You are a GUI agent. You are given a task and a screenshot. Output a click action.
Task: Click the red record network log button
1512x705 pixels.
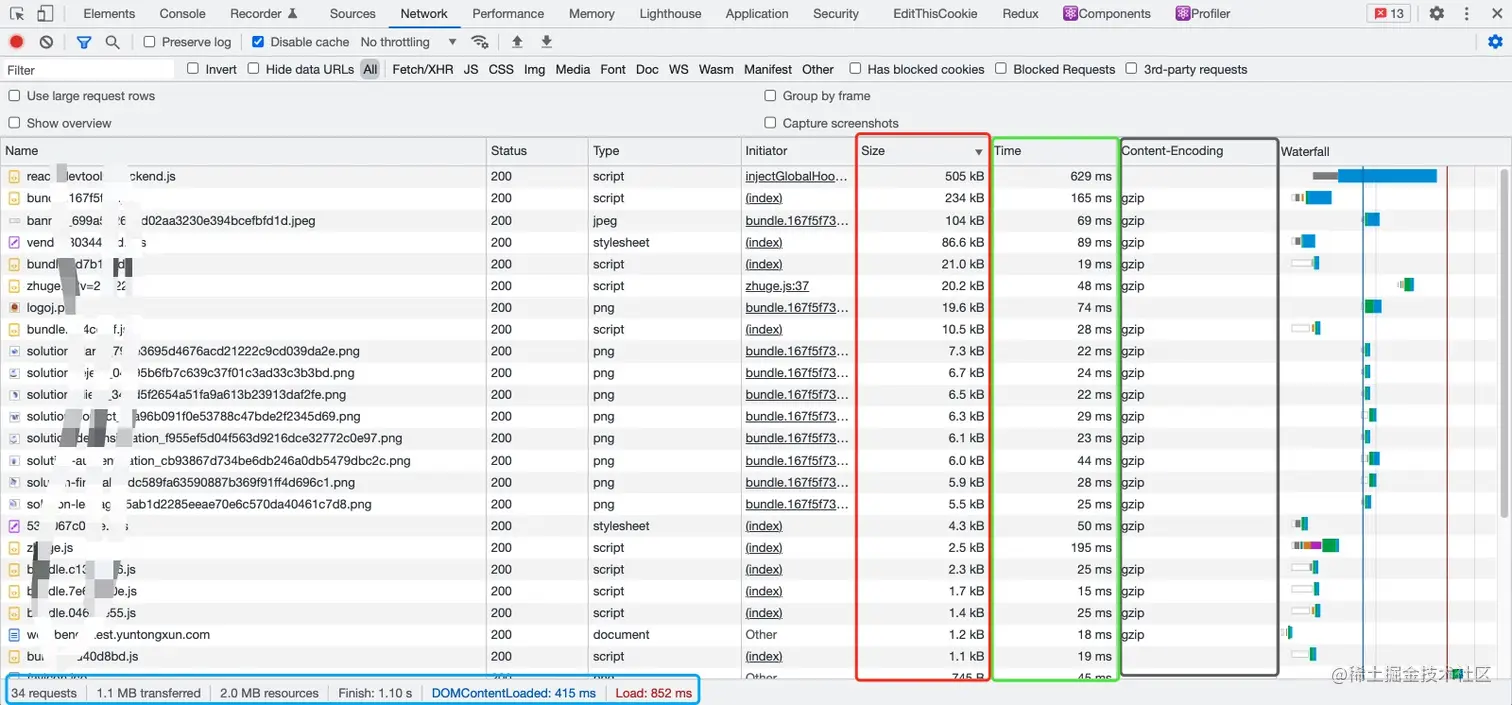[x=16, y=42]
